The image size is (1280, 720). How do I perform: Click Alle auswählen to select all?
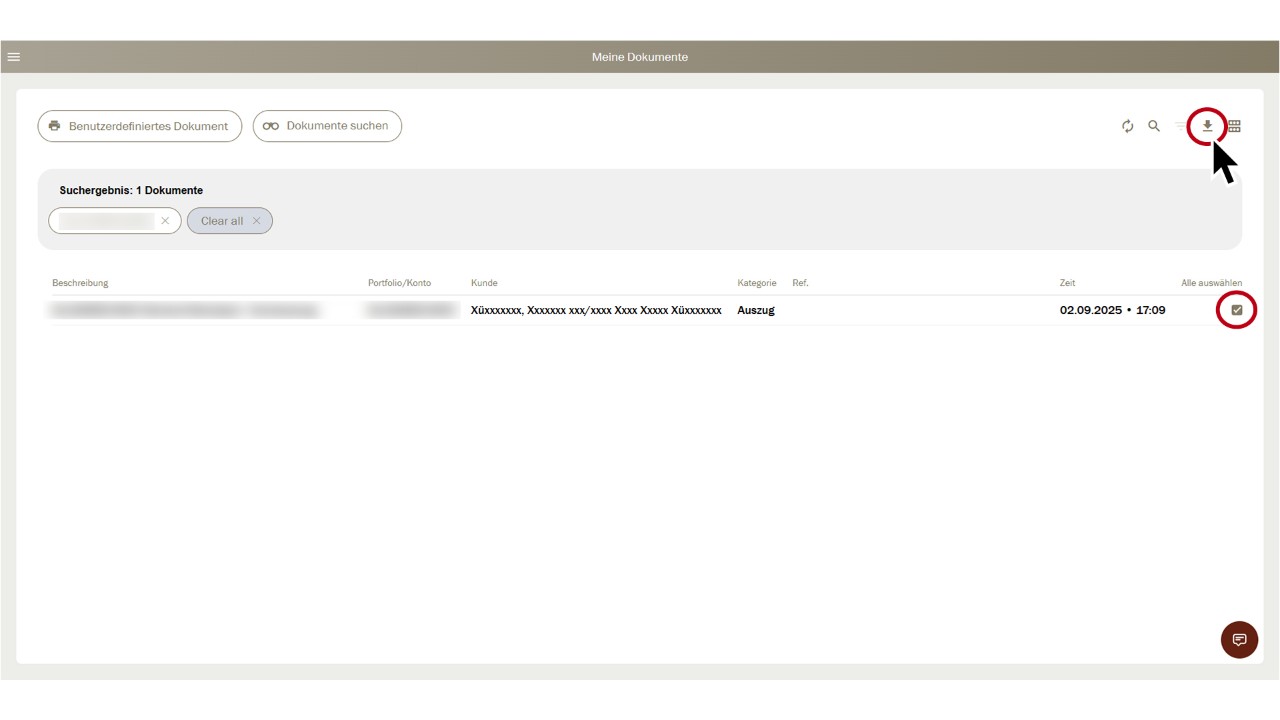[x=1211, y=283]
